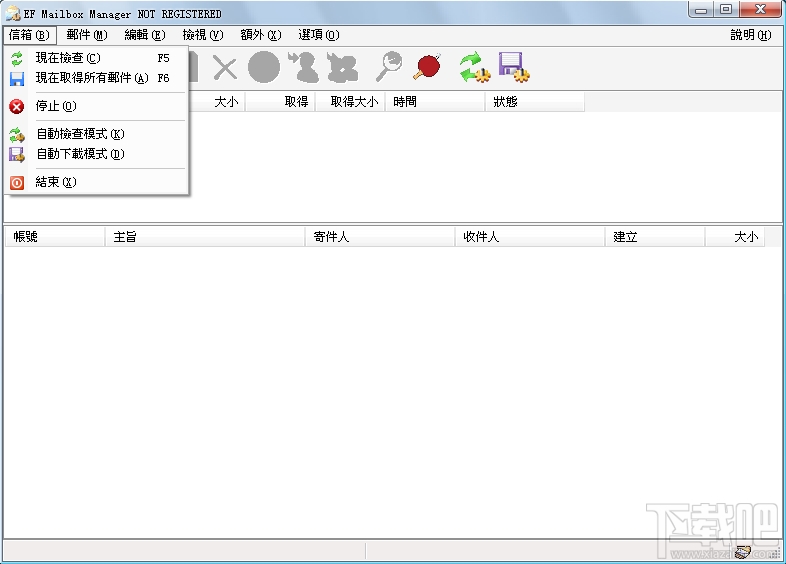Click the gray circle toolbar icon

coord(264,67)
